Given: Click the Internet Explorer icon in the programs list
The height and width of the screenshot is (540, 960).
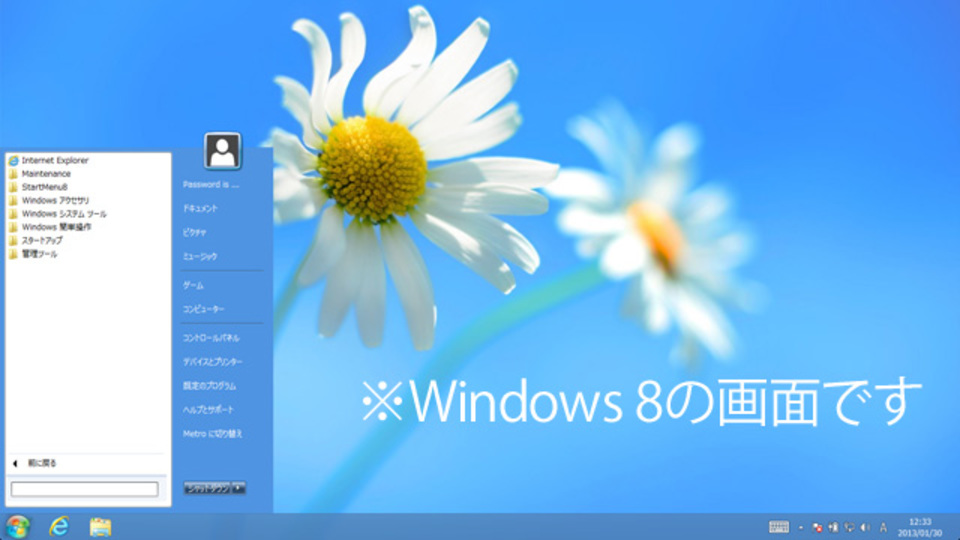Looking at the screenshot, I should coord(13,160).
